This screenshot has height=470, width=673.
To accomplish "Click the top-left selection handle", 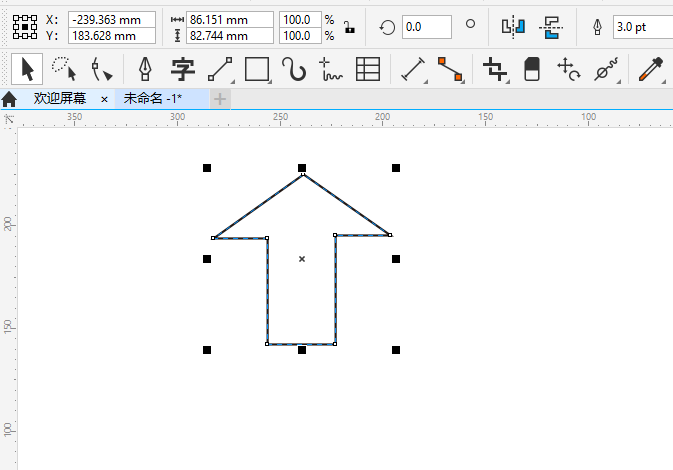I will pos(207,168).
